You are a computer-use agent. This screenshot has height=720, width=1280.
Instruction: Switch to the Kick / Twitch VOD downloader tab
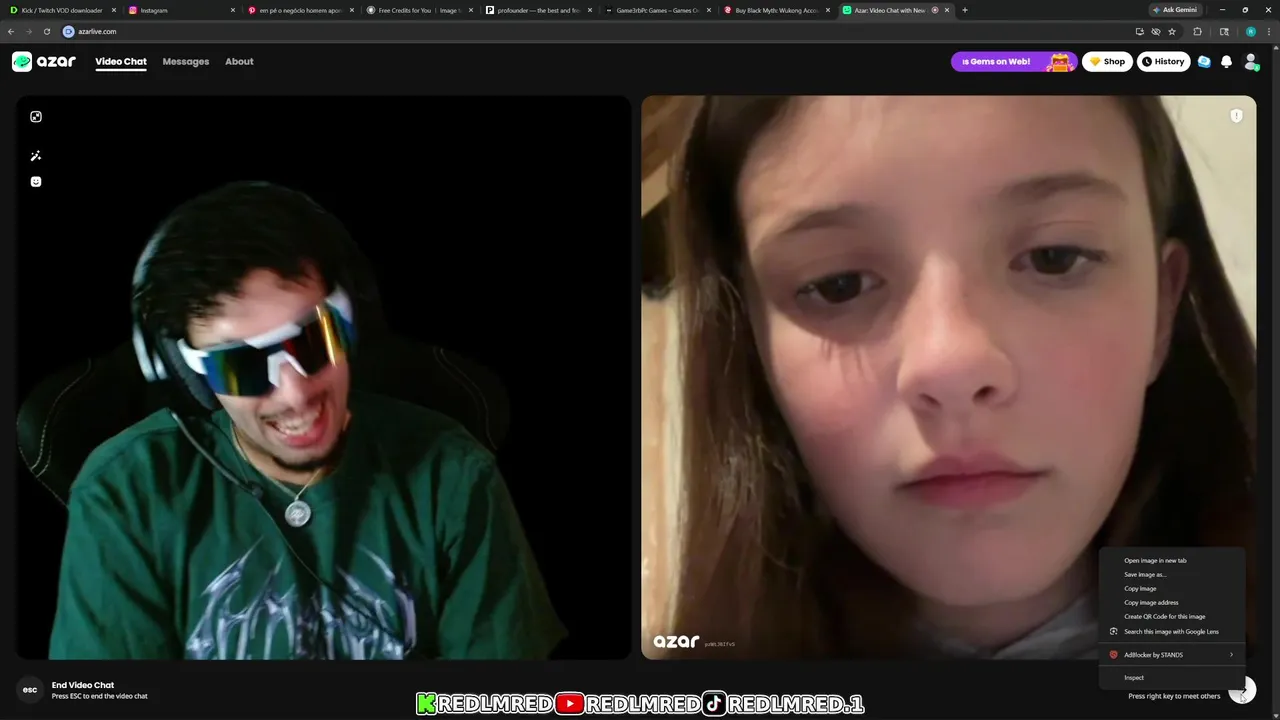[x=62, y=10]
